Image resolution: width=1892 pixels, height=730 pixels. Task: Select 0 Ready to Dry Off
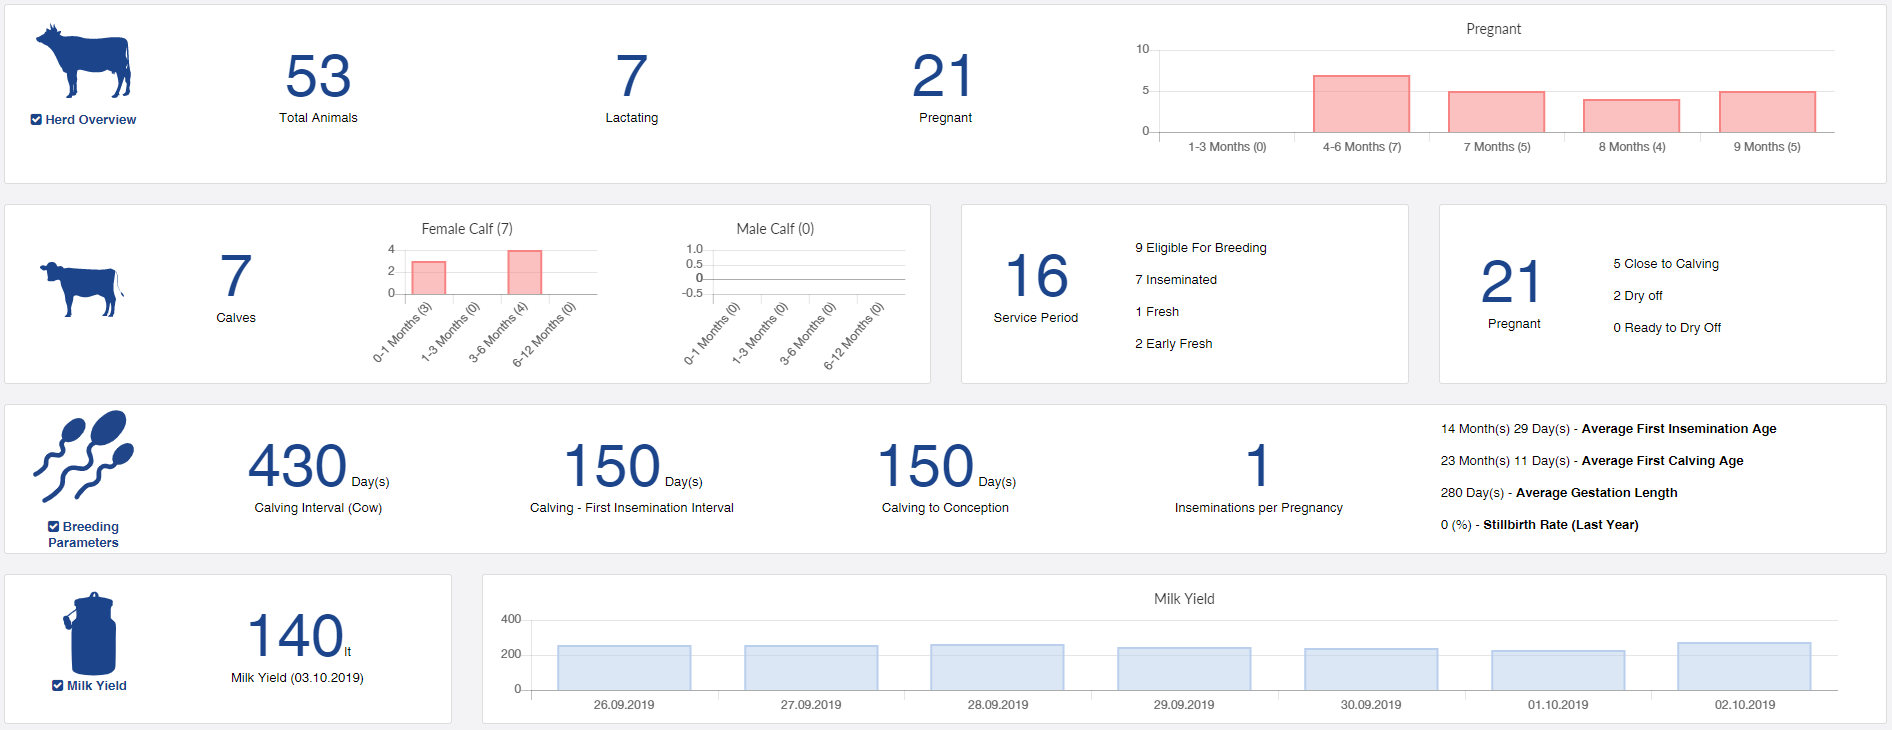tap(1666, 328)
